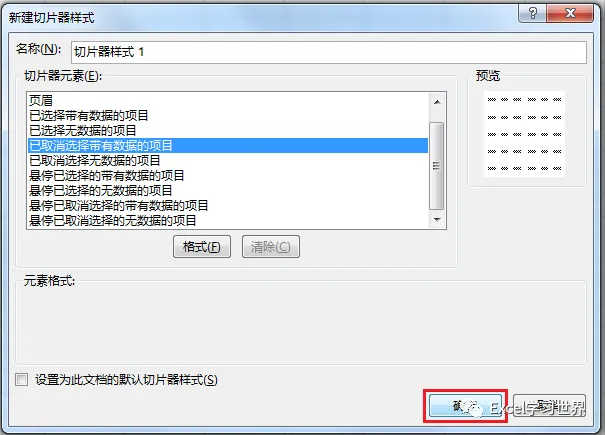Select 页眉 in the element list
Image resolution: width=605 pixels, height=435 pixels.
pyautogui.click(x=228, y=101)
